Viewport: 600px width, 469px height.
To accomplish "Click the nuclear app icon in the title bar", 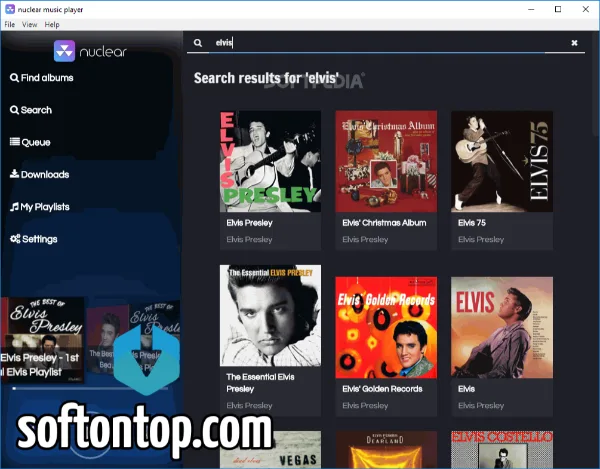I will [10, 9].
